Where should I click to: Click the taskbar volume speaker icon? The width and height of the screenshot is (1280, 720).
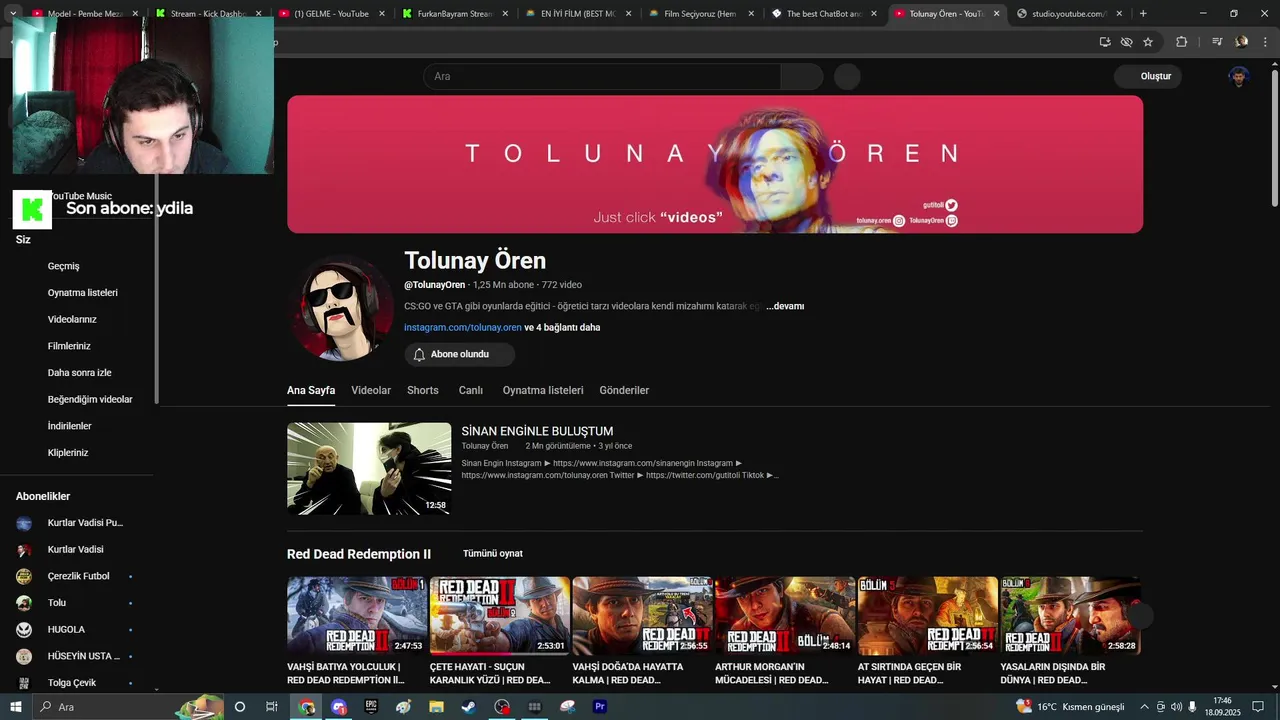[x=1177, y=707]
